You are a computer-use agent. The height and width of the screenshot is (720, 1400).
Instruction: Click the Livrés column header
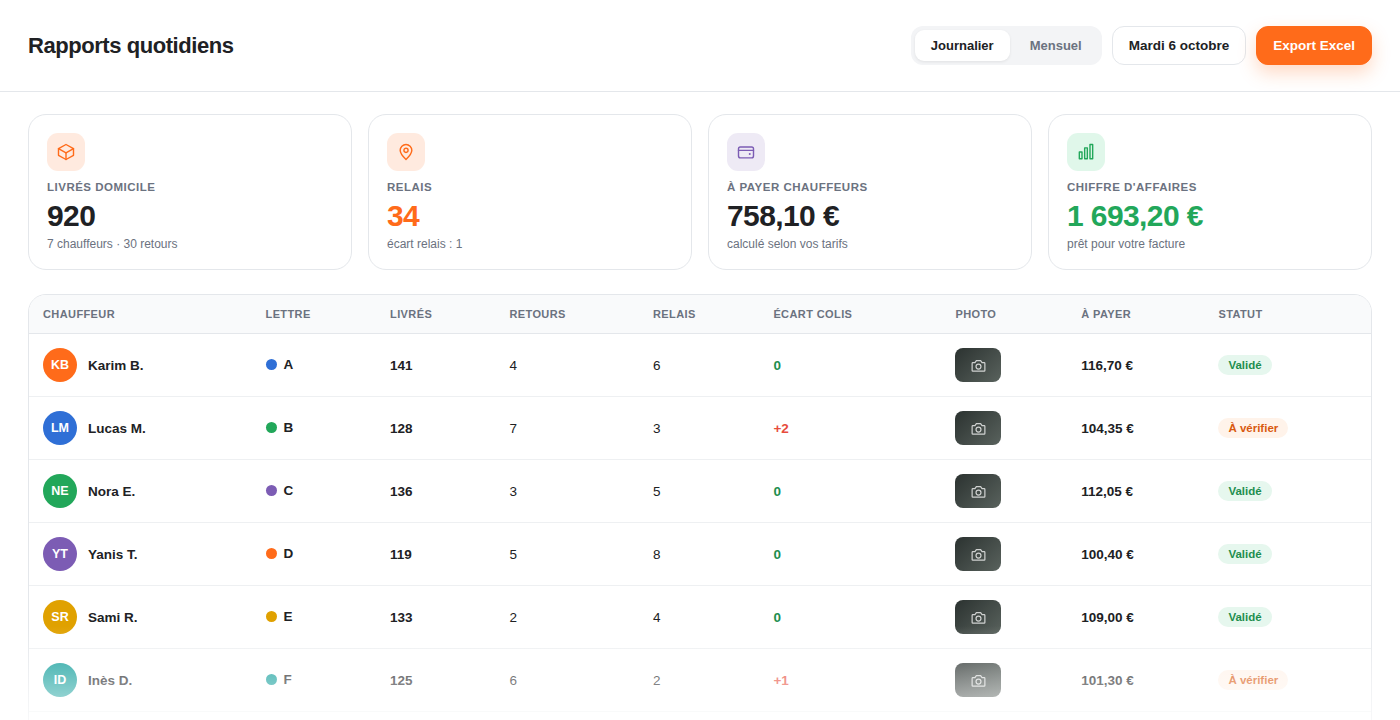[x=411, y=314]
